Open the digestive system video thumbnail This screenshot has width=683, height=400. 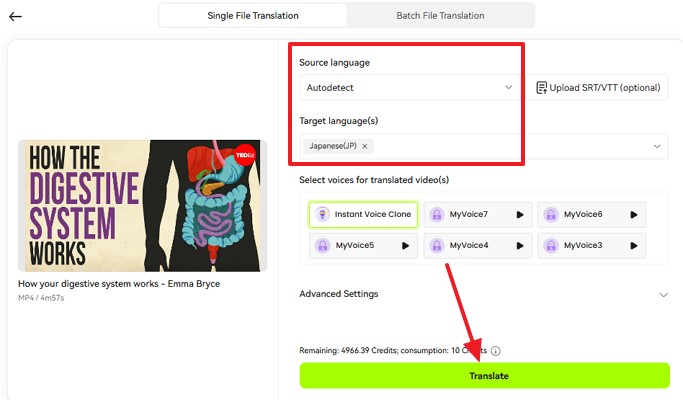coord(142,205)
